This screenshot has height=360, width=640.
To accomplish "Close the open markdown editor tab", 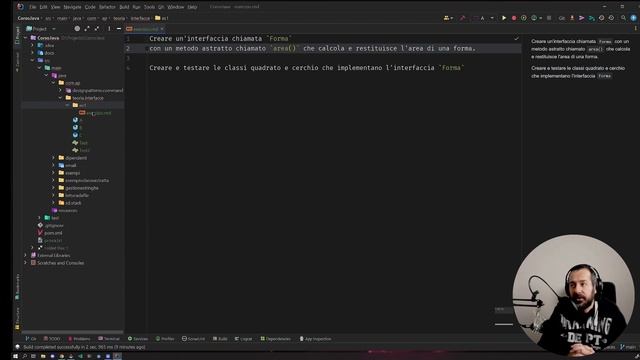I will [x=162, y=29].
